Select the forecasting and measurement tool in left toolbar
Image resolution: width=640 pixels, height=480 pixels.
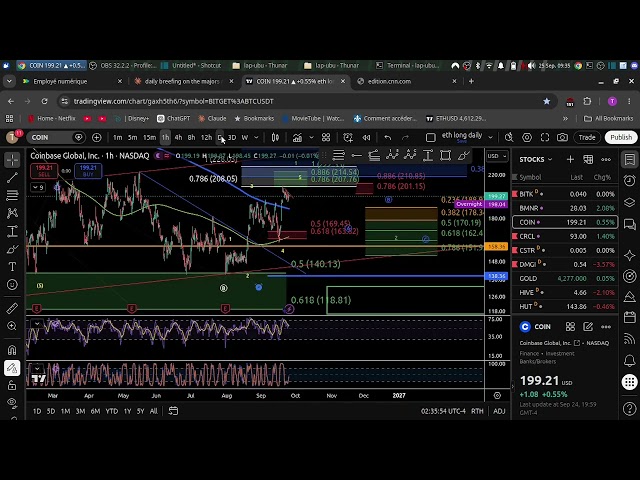tap(12, 231)
